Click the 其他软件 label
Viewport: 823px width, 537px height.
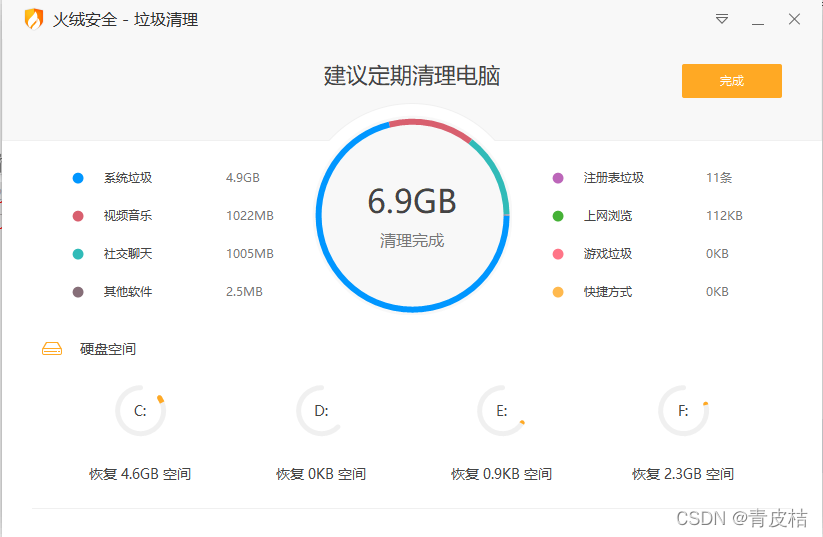click(x=128, y=292)
